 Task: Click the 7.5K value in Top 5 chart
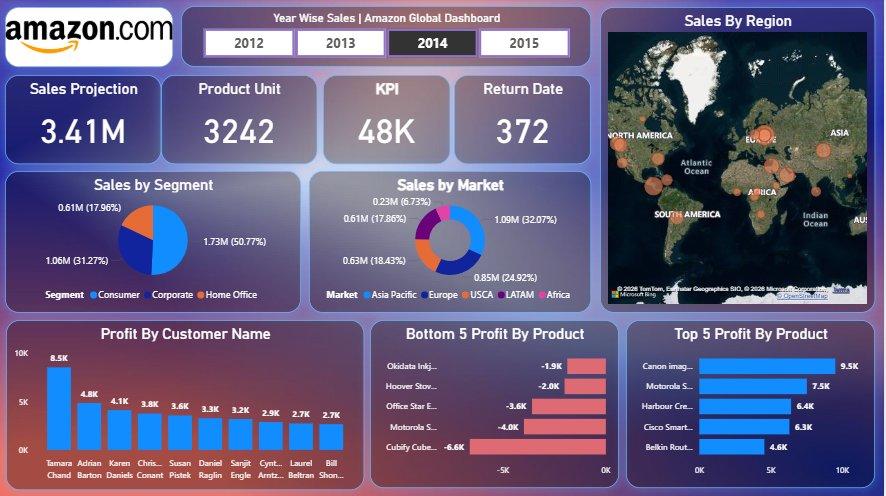click(821, 386)
